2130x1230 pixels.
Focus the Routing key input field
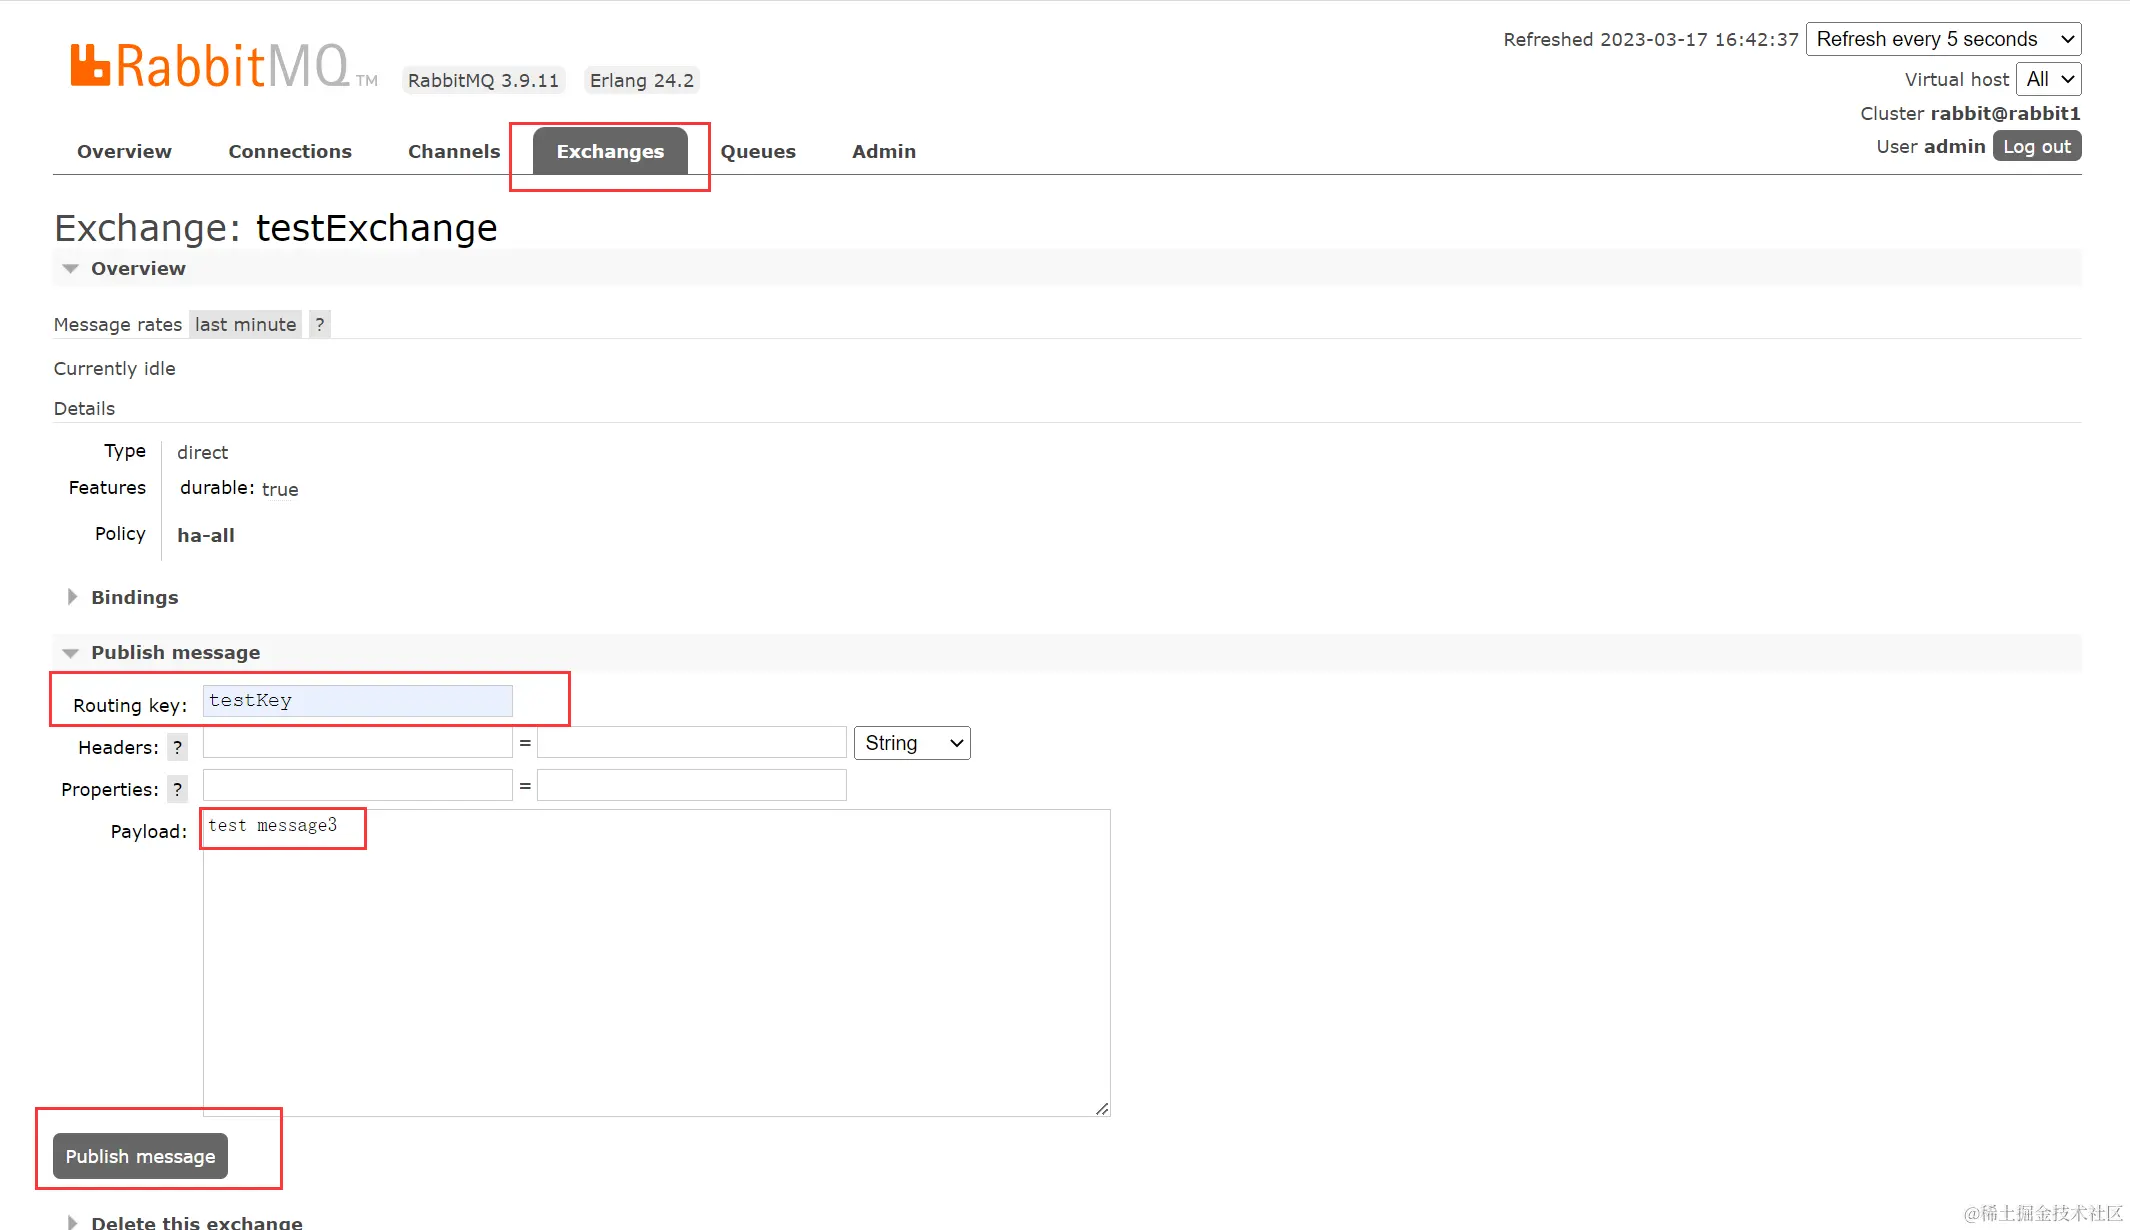tap(357, 701)
